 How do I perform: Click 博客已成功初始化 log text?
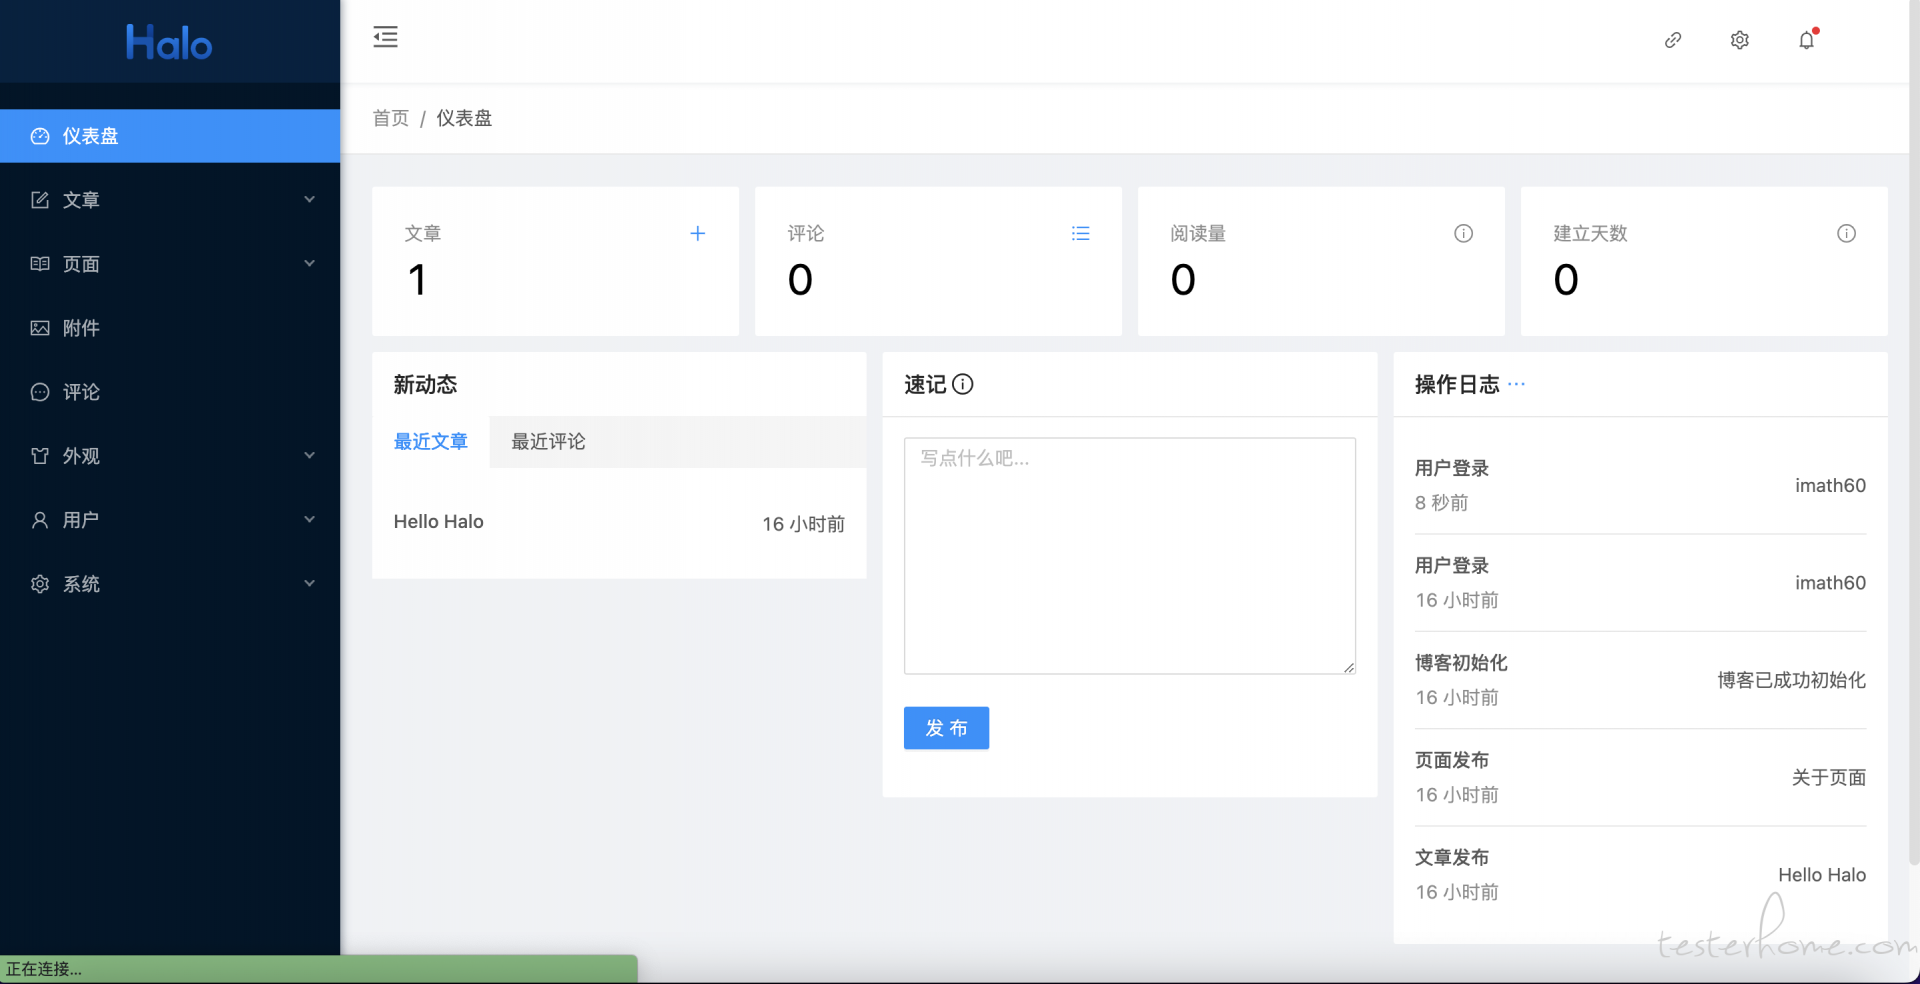point(1792,680)
